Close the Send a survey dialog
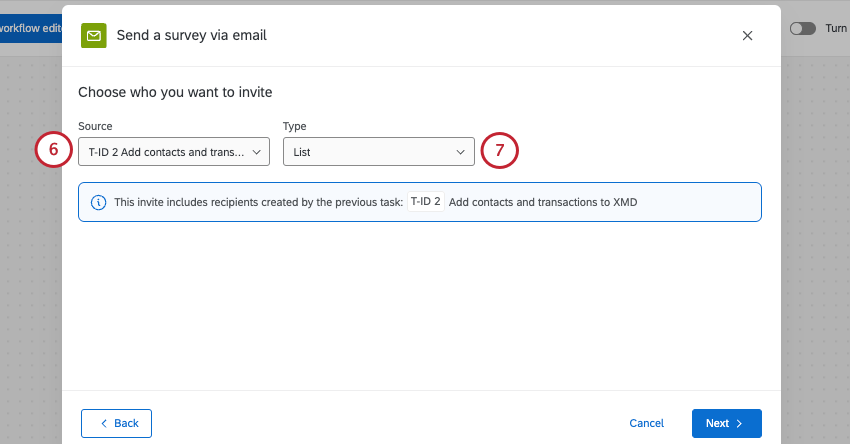 click(747, 36)
